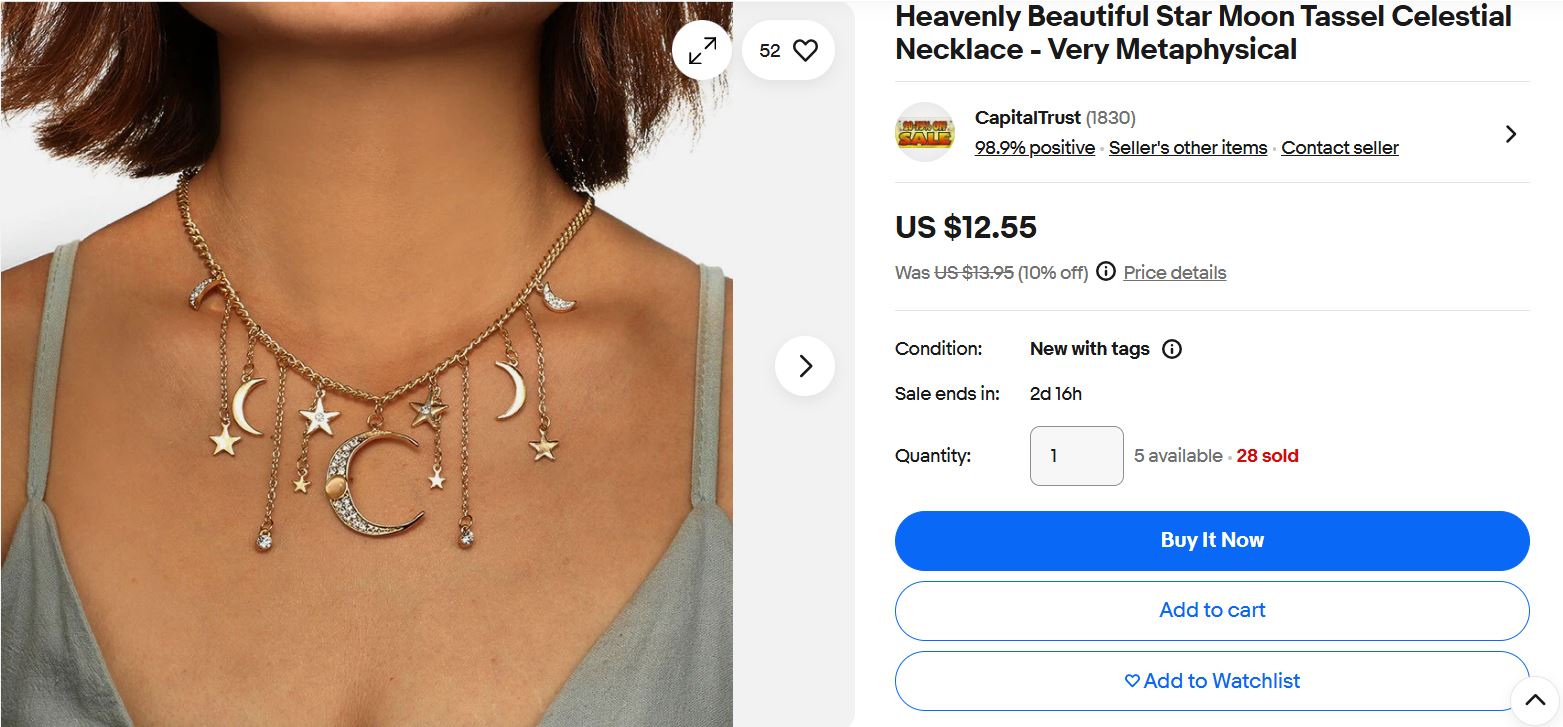The image size is (1563, 727).
Task: Click the product title heading
Action: [x=1203, y=32]
